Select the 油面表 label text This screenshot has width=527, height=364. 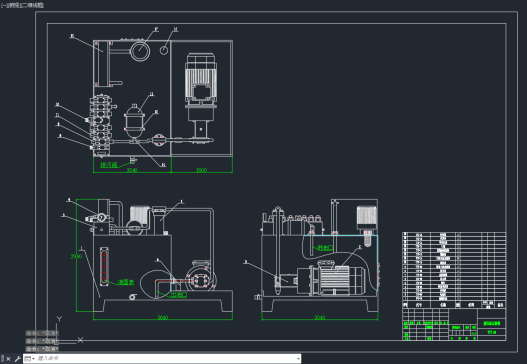point(126,282)
